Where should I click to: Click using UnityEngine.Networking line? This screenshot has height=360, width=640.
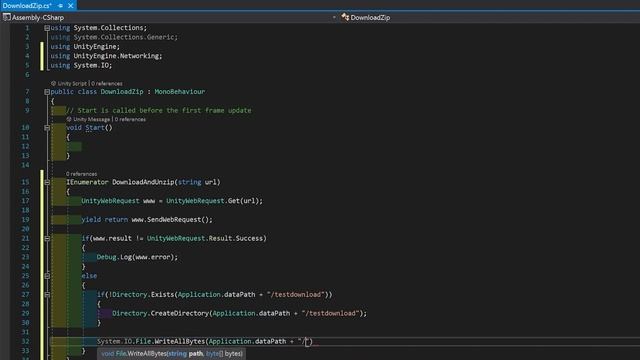[x=106, y=56]
